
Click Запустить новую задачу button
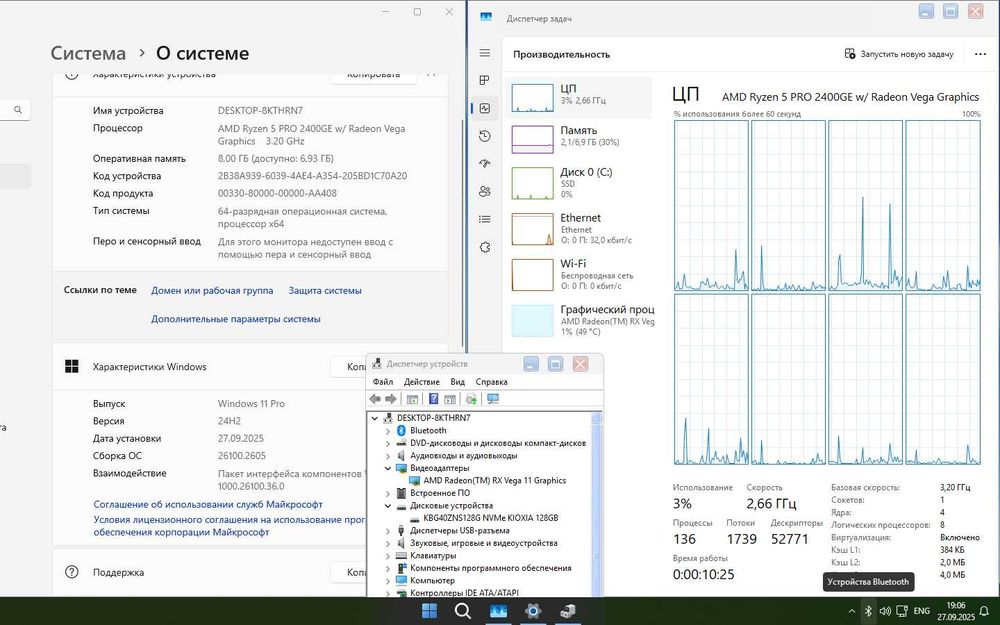tap(899, 54)
